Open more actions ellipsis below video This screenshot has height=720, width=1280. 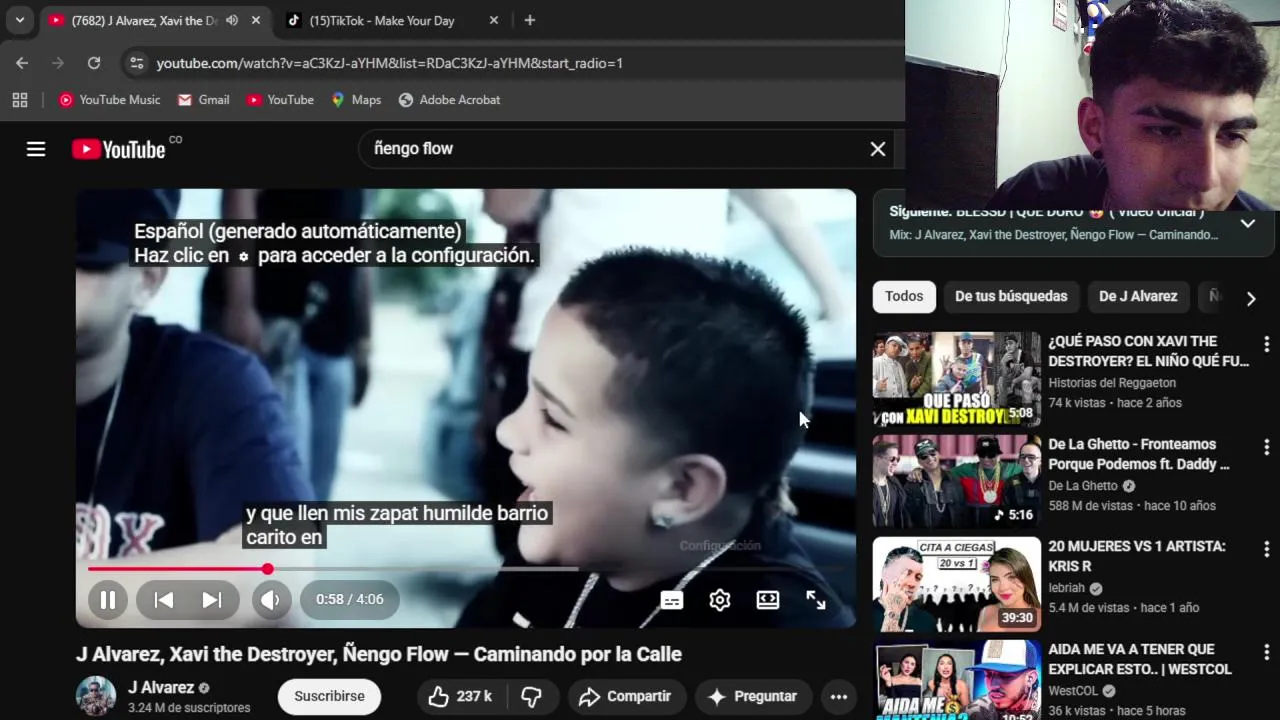click(x=839, y=696)
